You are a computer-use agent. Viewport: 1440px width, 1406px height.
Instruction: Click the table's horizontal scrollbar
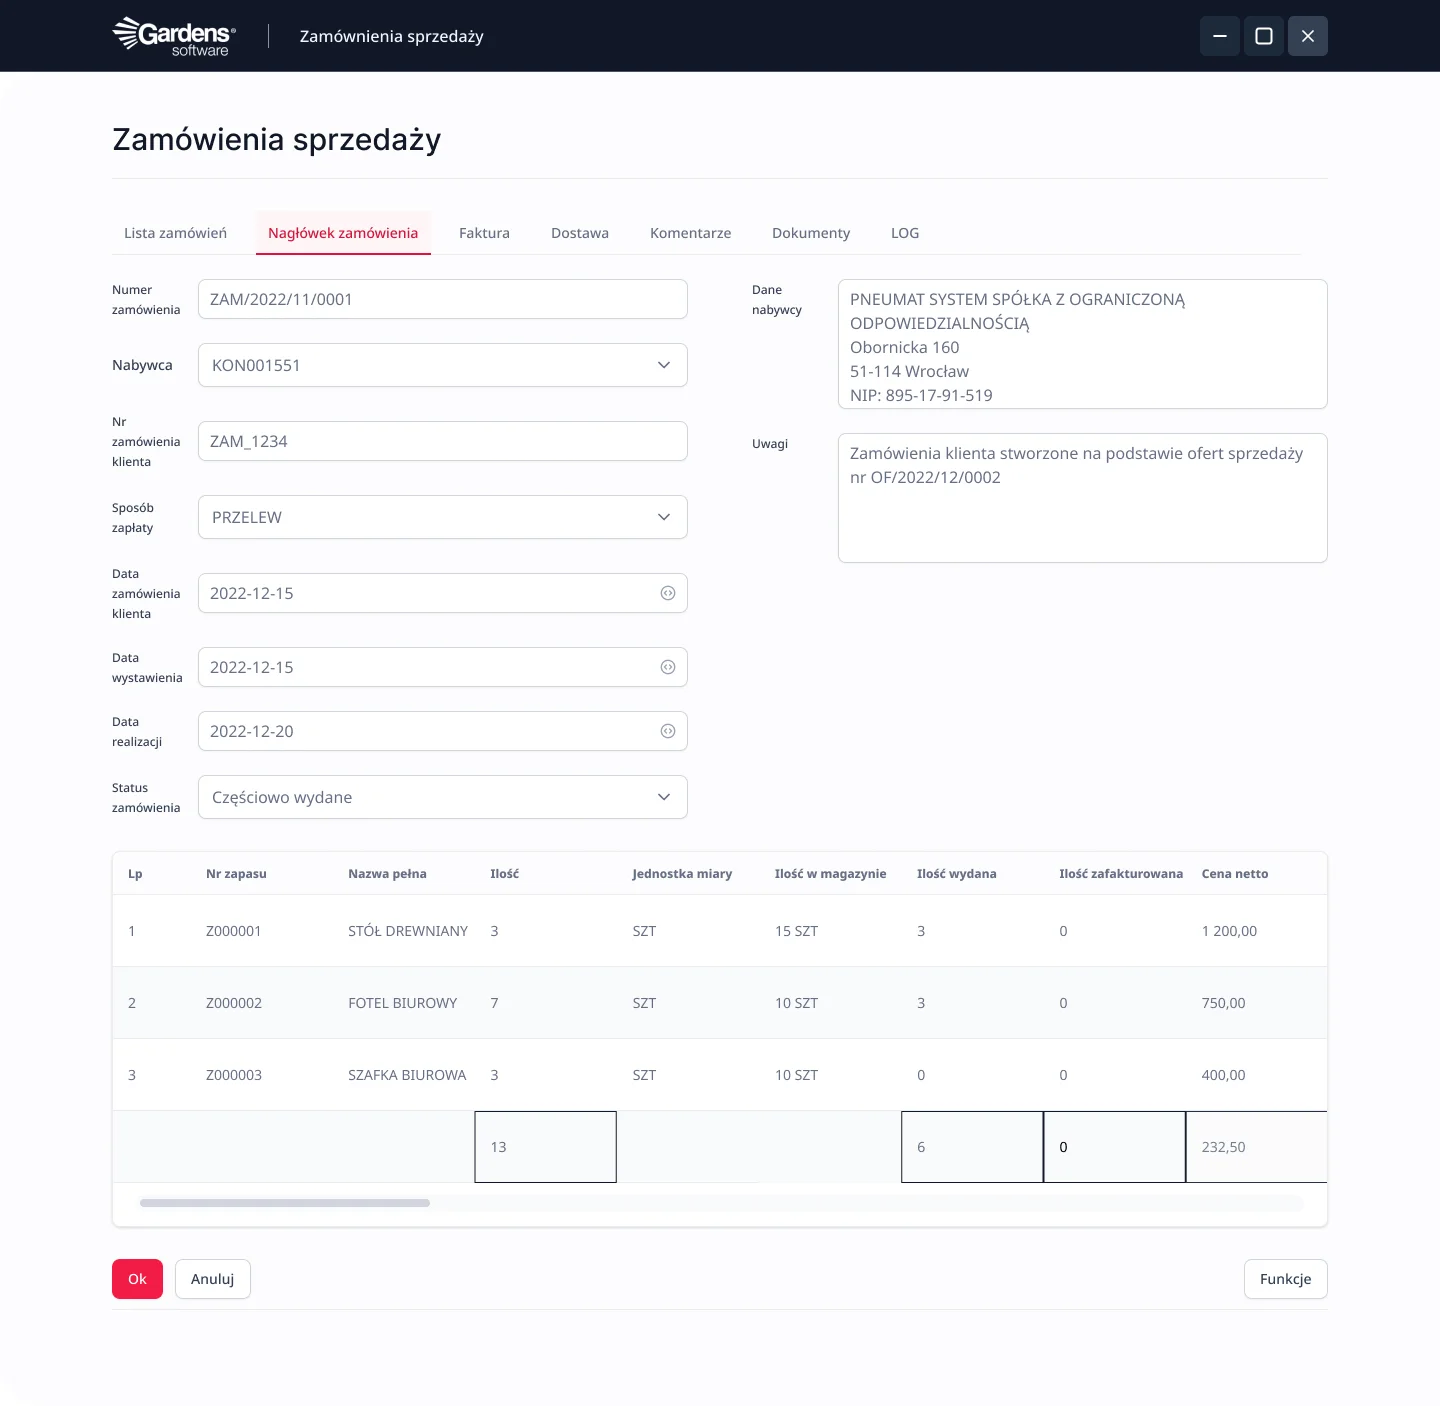click(285, 1203)
